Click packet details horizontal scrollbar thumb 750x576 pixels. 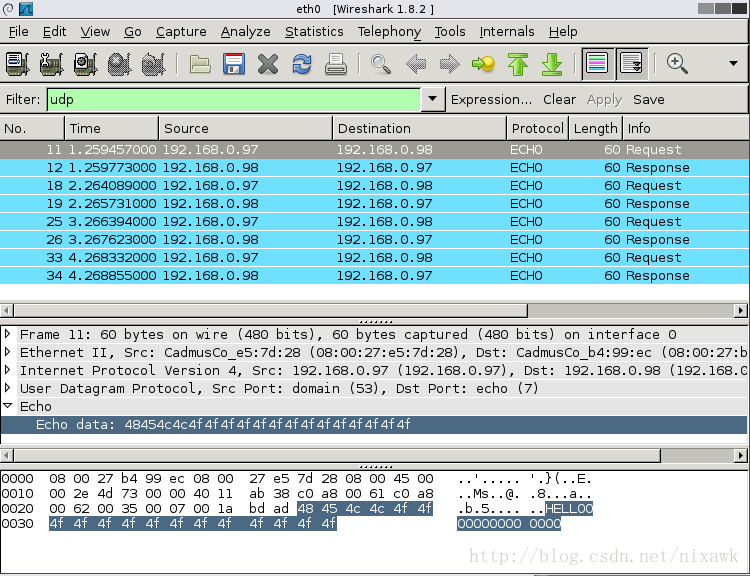coord(337,455)
